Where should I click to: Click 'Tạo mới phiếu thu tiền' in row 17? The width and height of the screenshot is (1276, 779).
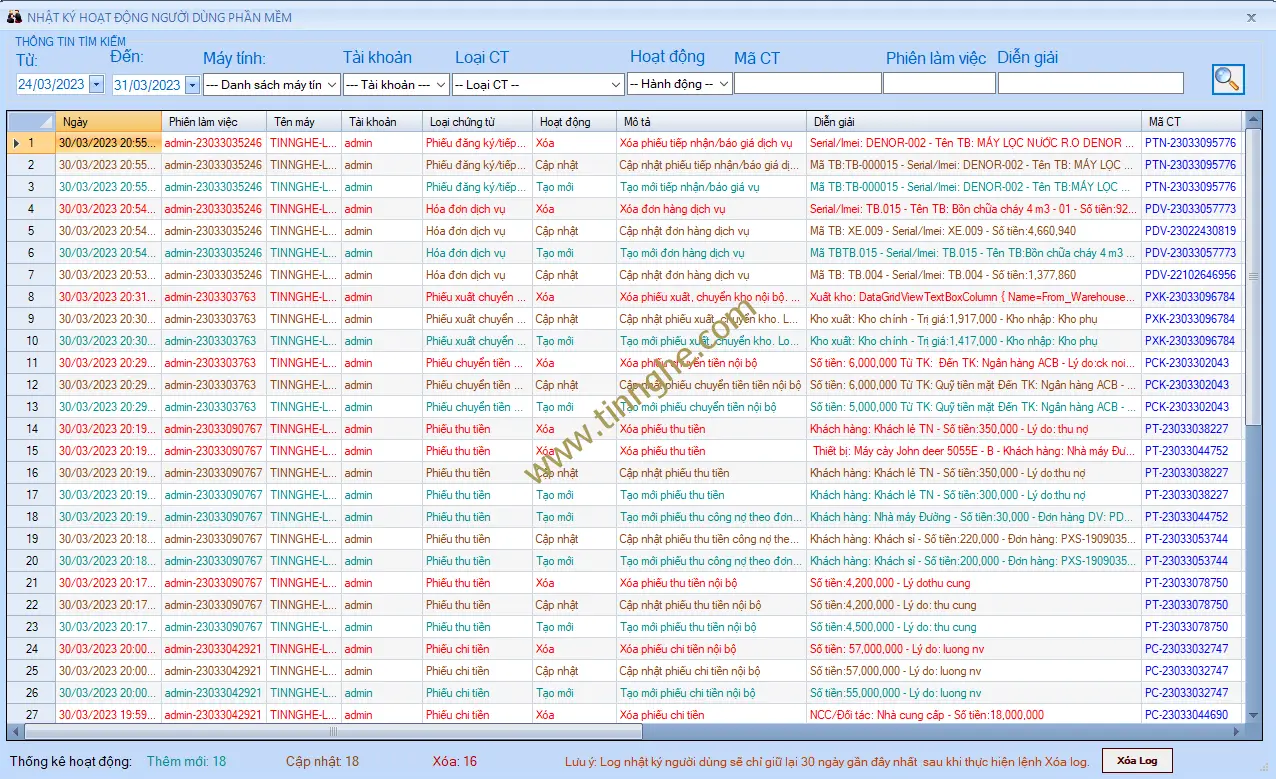pyautogui.click(x=711, y=495)
